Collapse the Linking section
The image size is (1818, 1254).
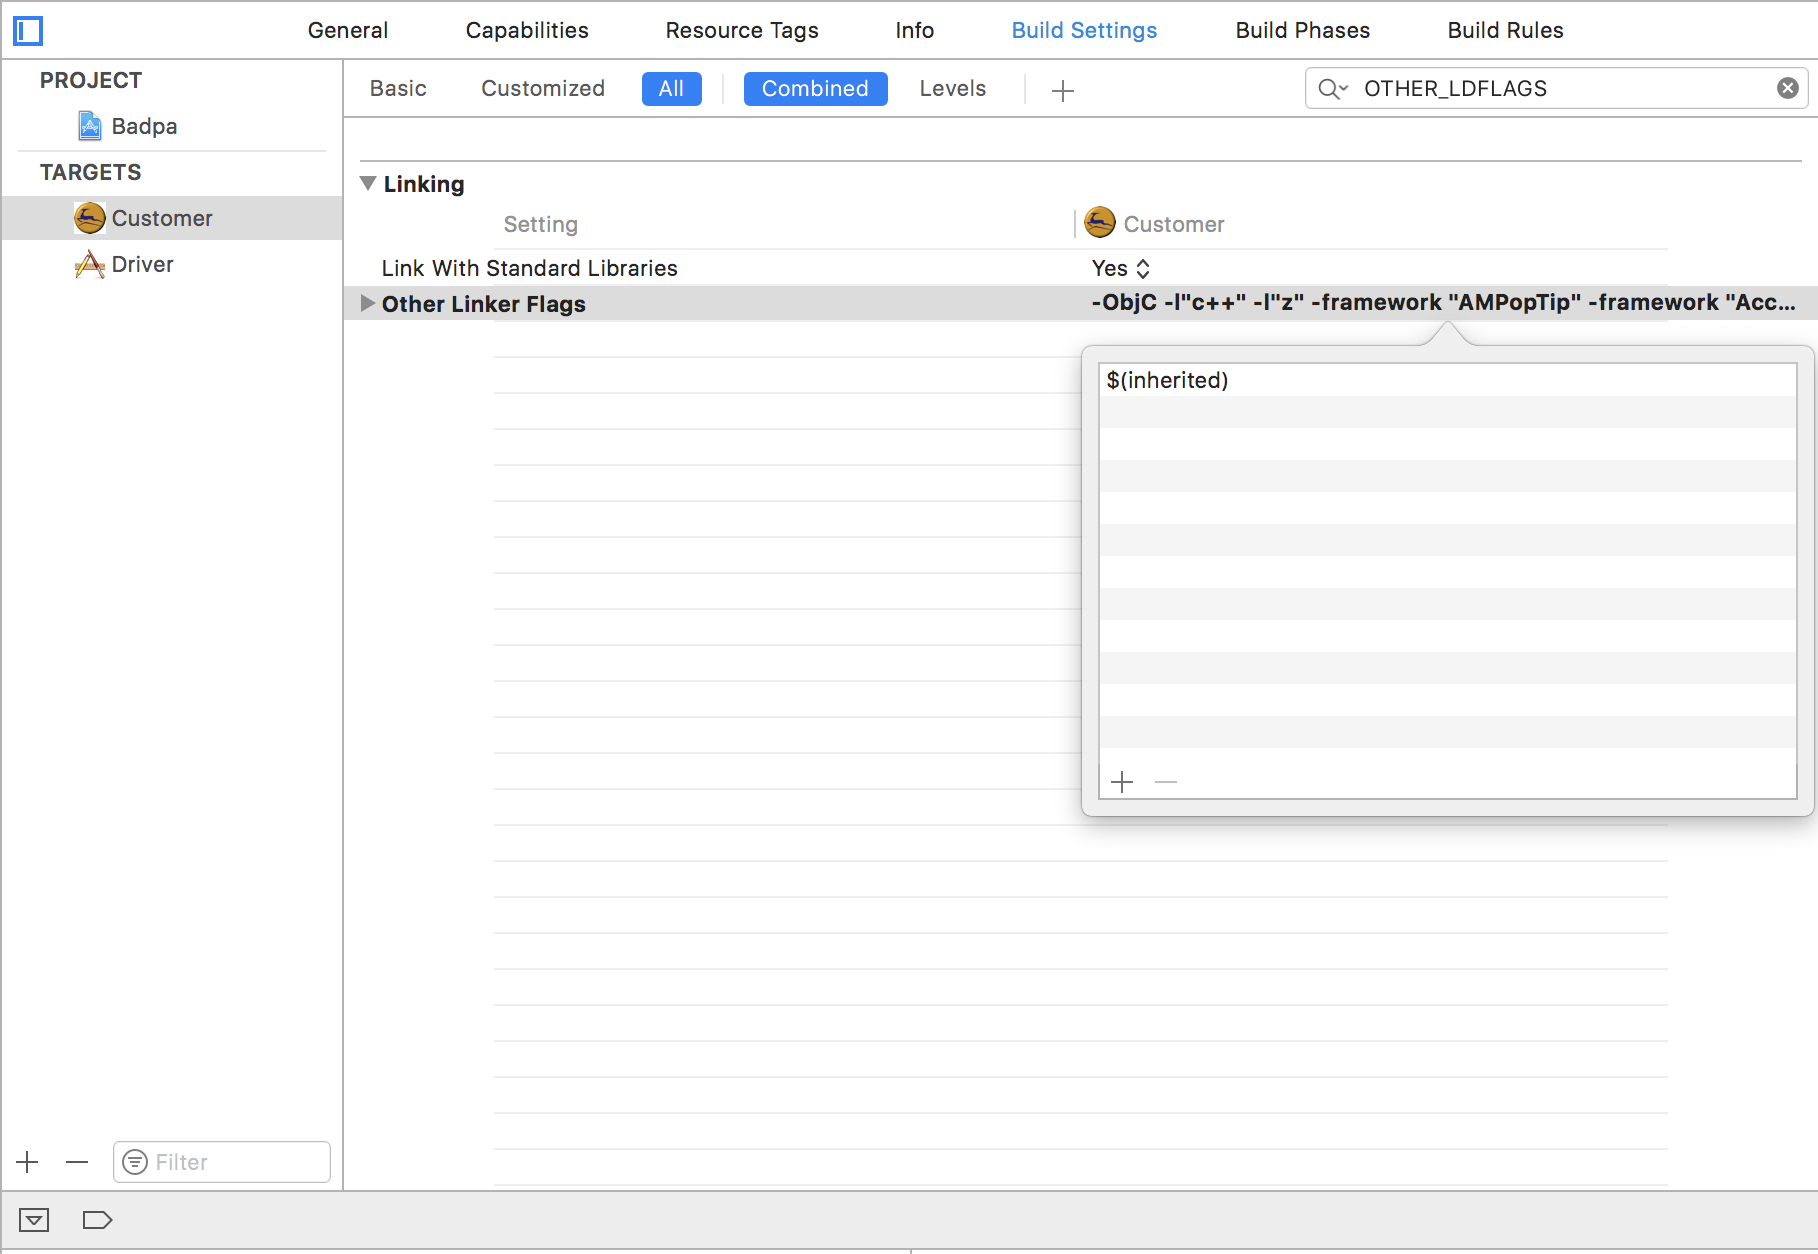(x=368, y=183)
